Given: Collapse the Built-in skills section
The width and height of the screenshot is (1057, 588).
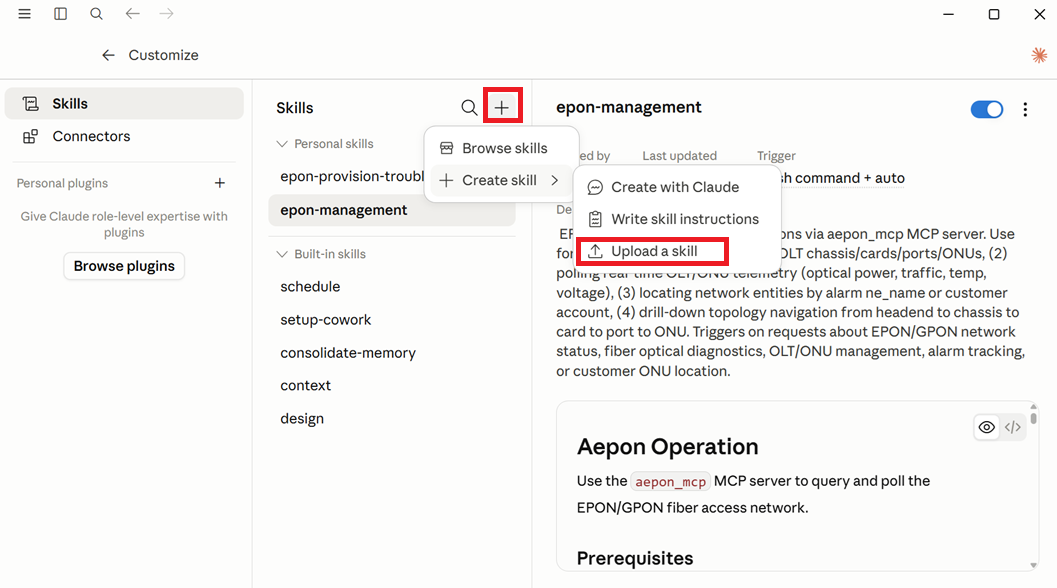Looking at the screenshot, I should point(282,254).
